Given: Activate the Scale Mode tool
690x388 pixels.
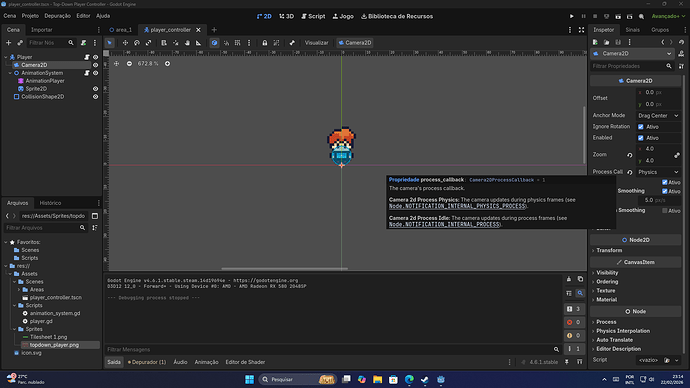Looking at the screenshot, I should pyautogui.click(x=149, y=43).
